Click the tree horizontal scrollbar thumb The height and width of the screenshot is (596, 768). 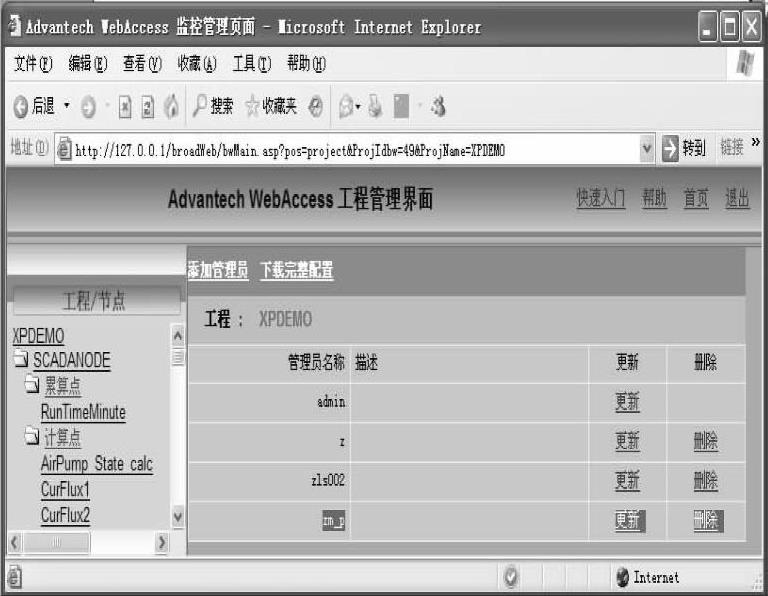pos(56,542)
